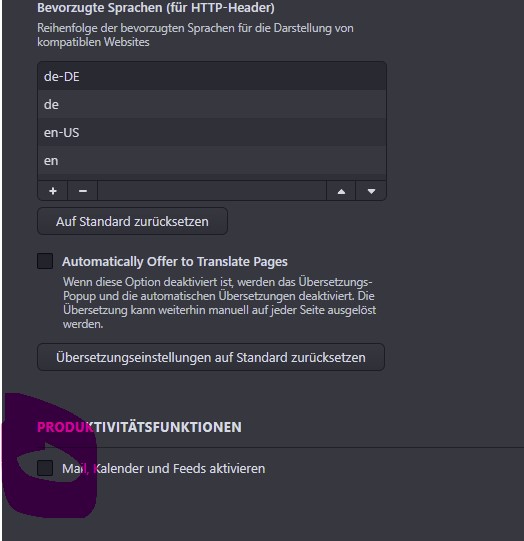Move selected language down with the arrow
Viewport: 524px width, 541px height.
[371, 191]
